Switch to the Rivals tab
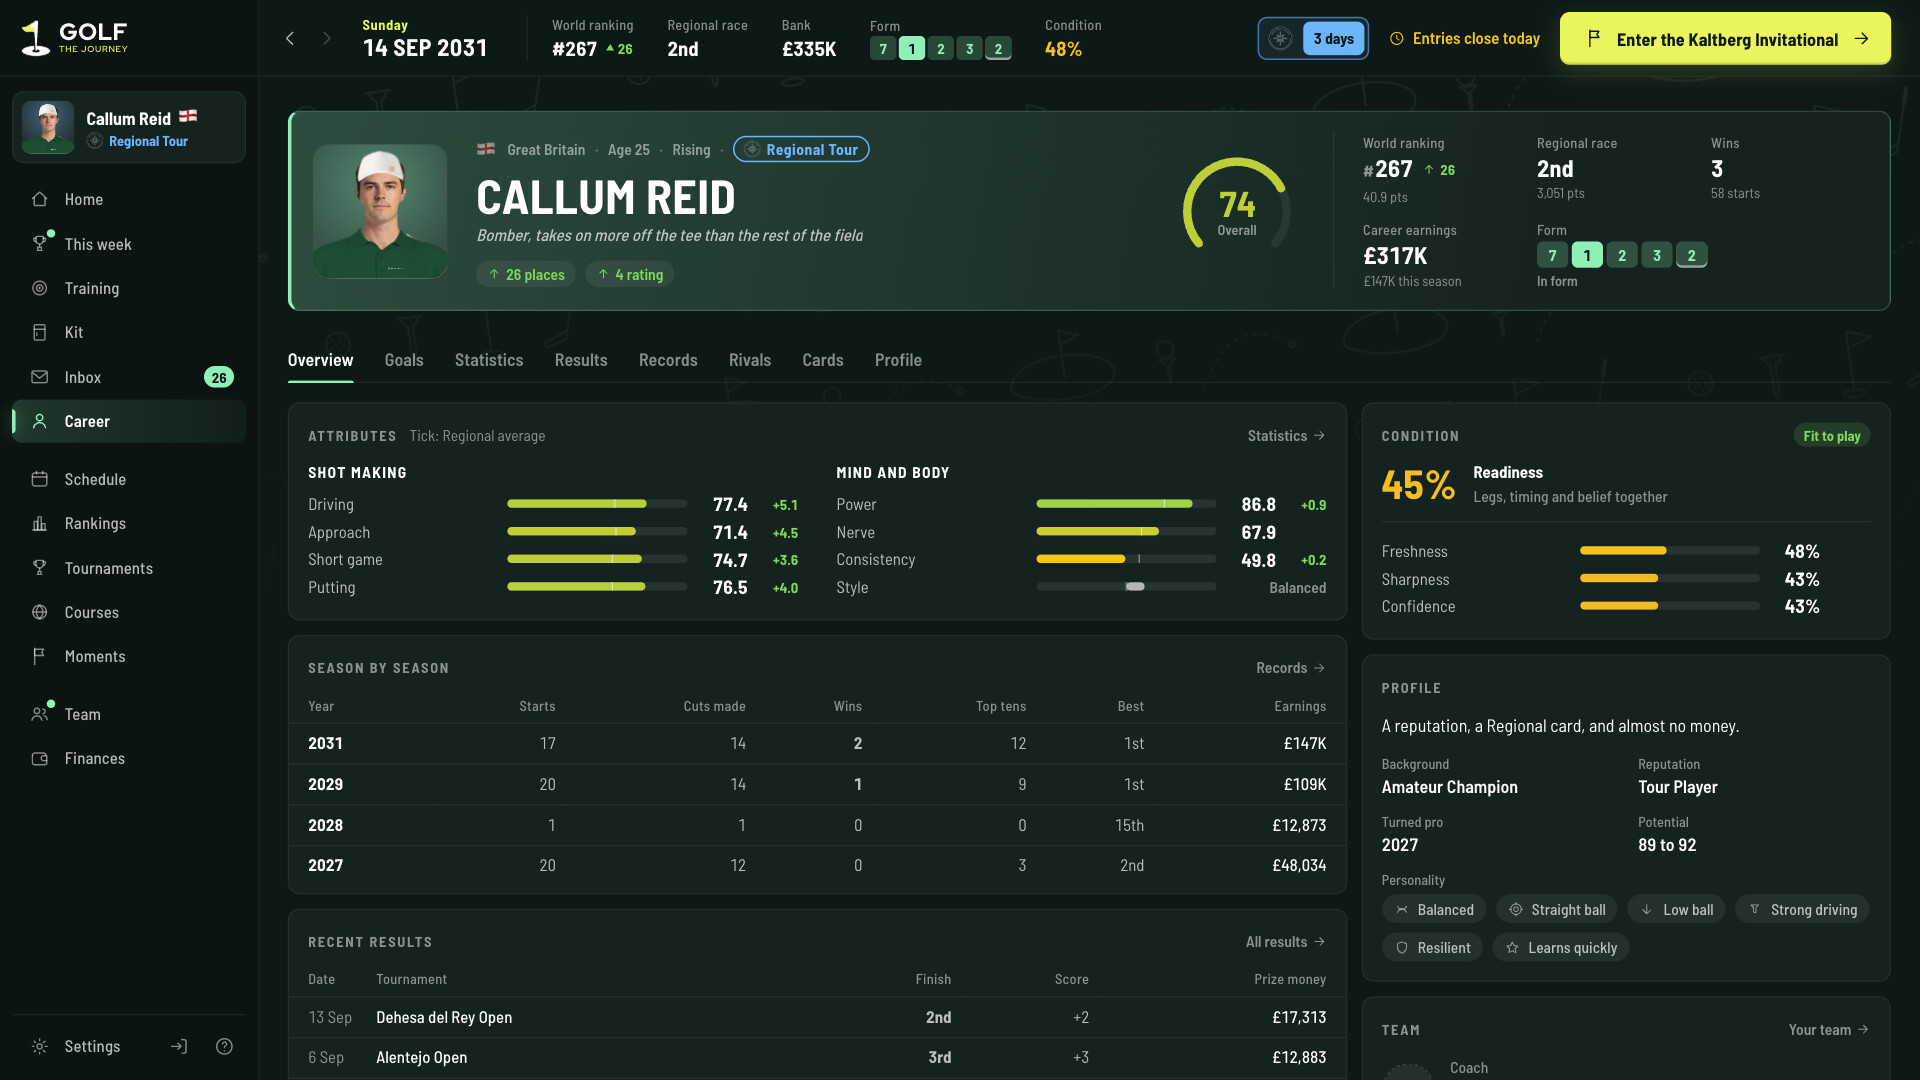Image resolution: width=1920 pixels, height=1080 pixels. click(x=750, y=360)
